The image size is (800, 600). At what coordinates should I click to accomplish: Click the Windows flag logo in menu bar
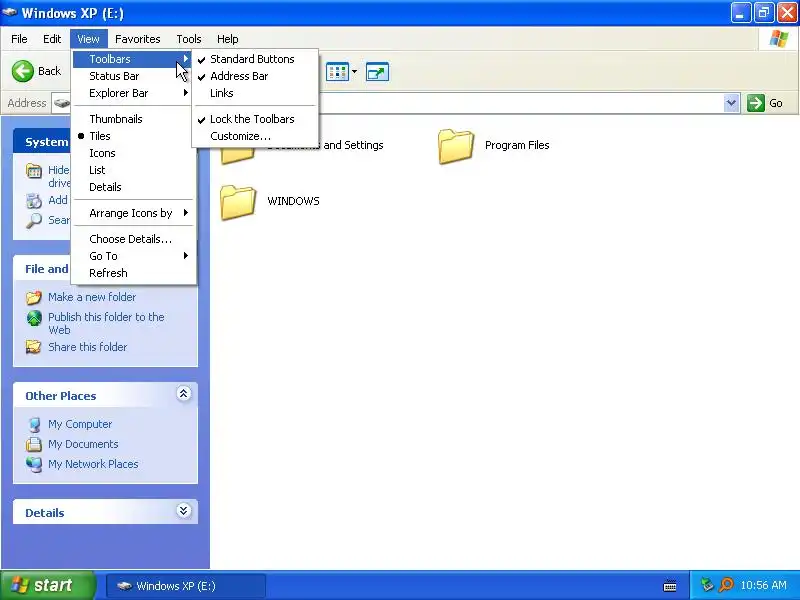pyautogui.click(x=779, y=39)
